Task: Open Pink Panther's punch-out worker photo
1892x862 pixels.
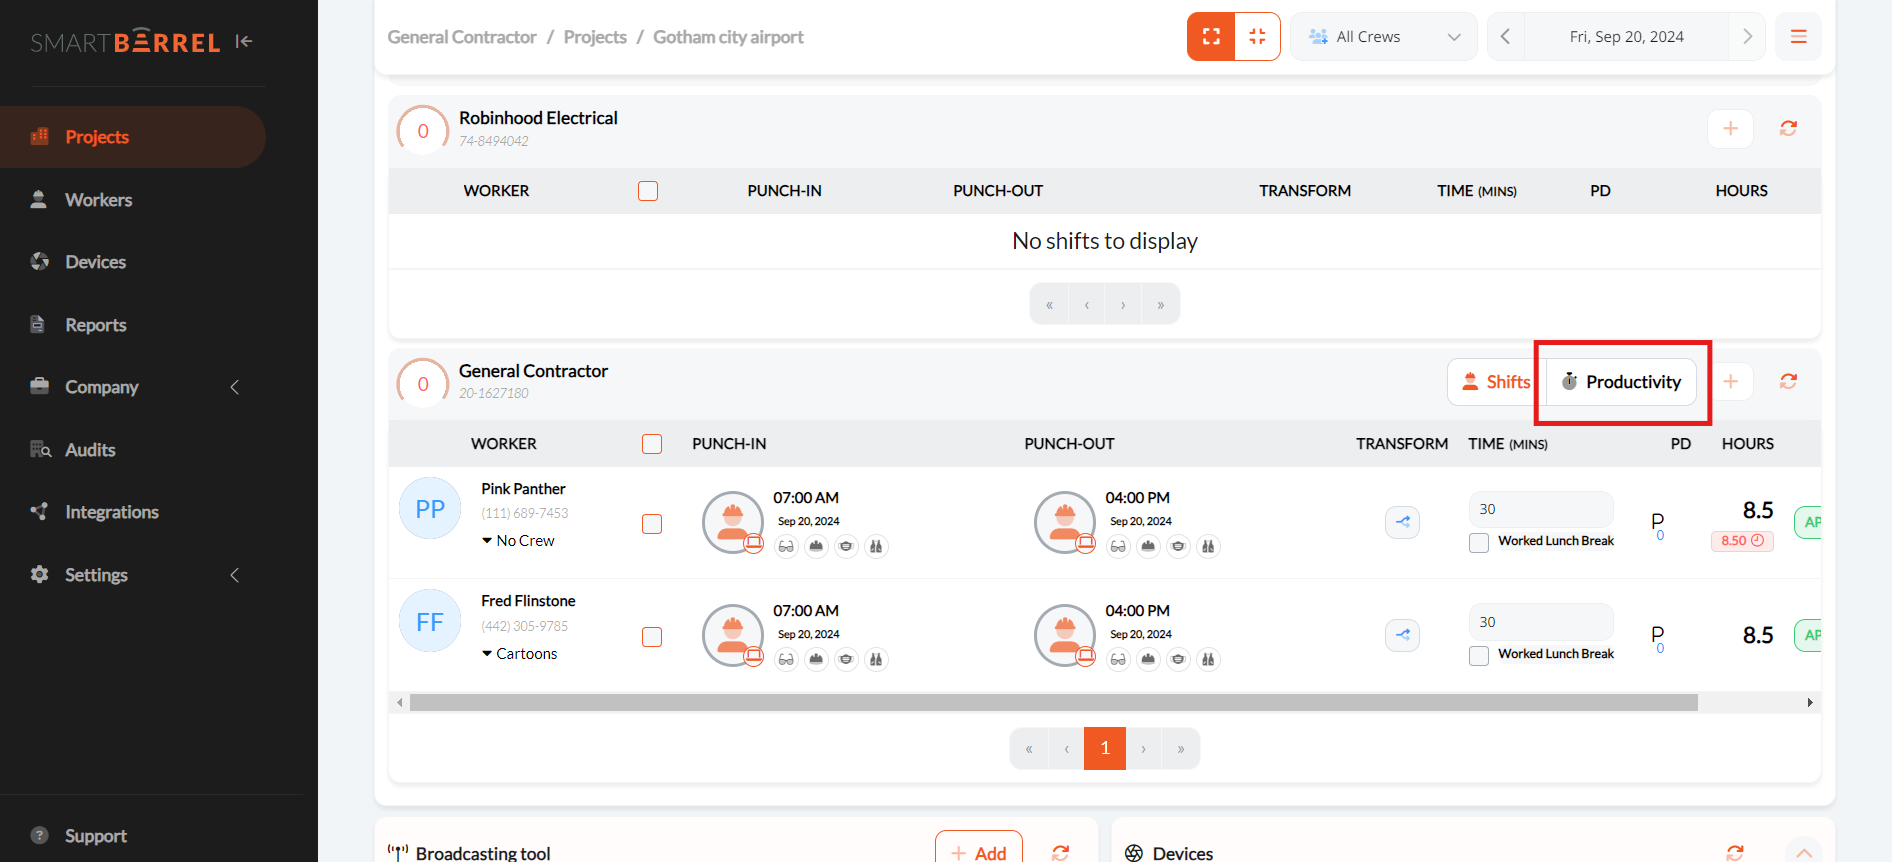Action: pos(1065,522)
